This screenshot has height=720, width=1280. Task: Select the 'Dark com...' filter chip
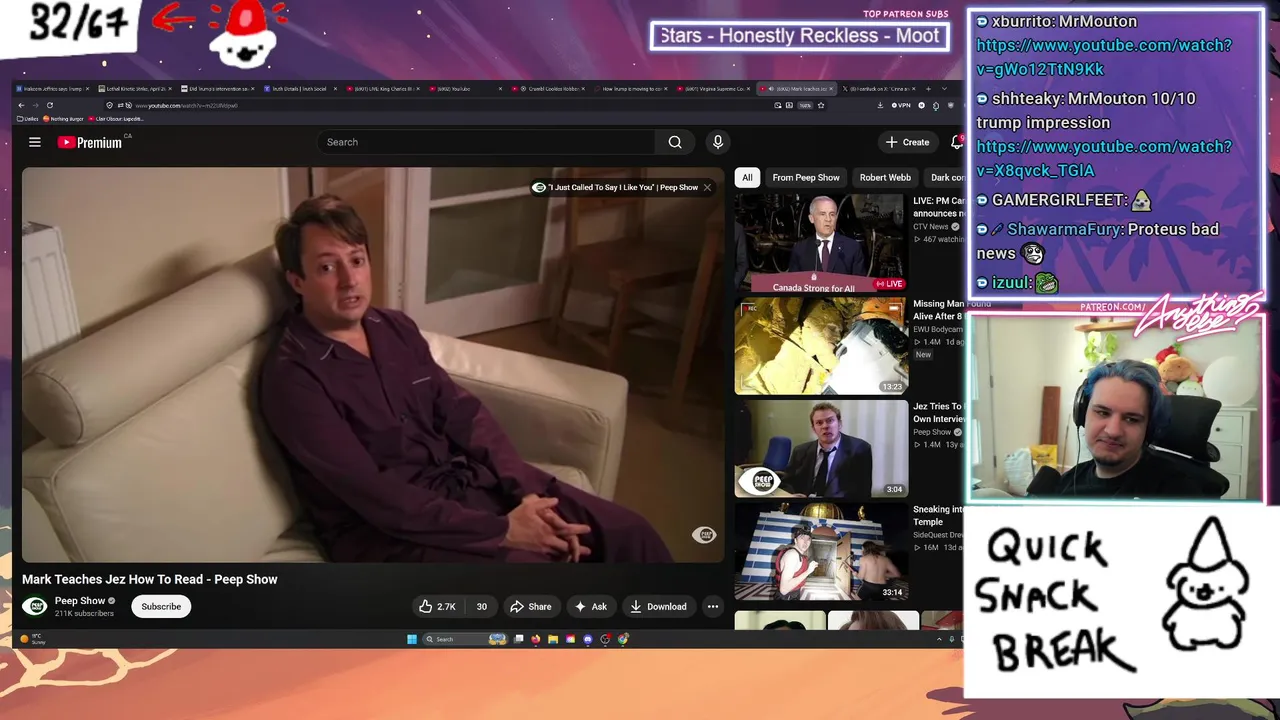(x=945, y=177)
